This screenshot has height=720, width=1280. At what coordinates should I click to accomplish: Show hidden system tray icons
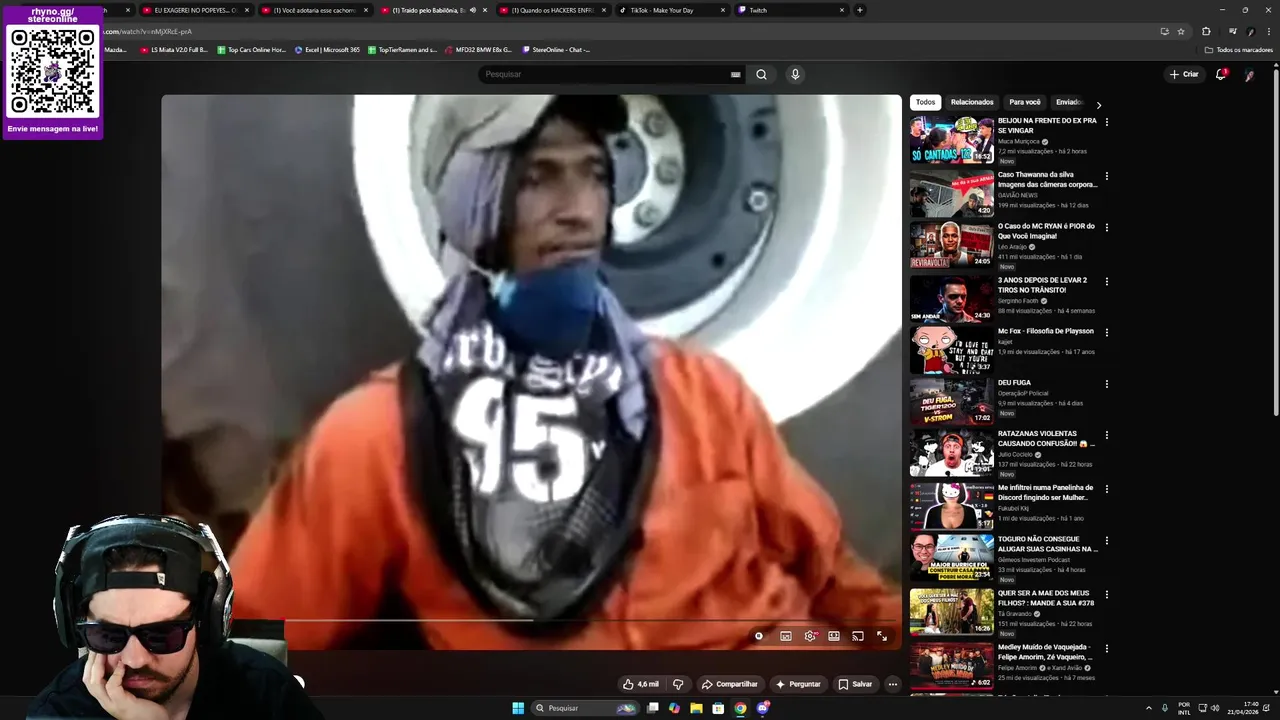(1148, 708)
